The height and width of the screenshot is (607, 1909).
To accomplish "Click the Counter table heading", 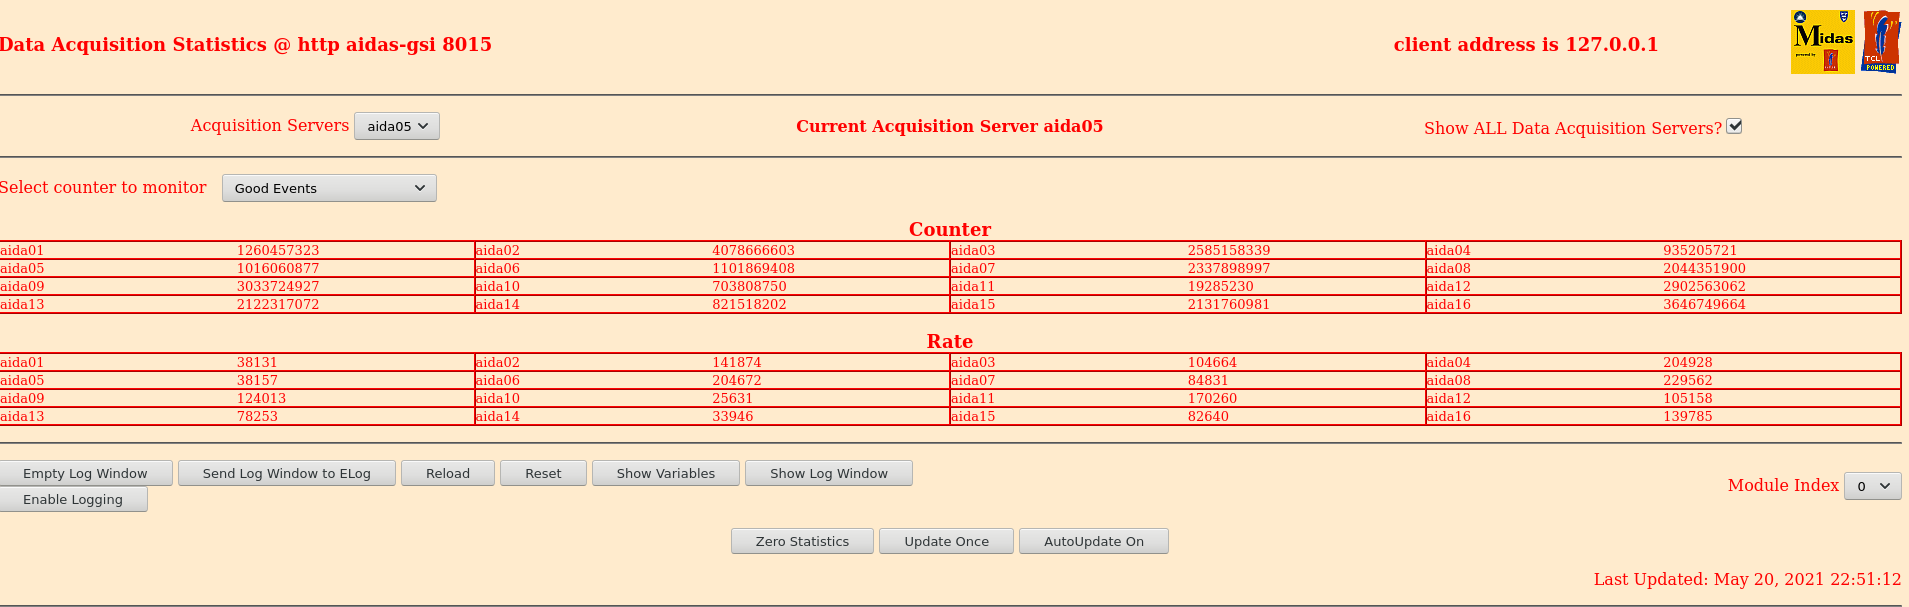I will pyautogui.click(x=950, y=229).
